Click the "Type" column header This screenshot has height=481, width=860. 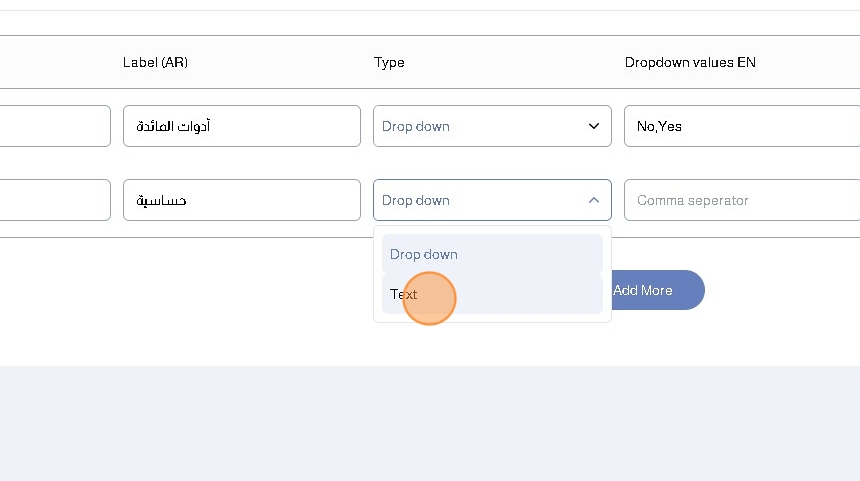389,62
